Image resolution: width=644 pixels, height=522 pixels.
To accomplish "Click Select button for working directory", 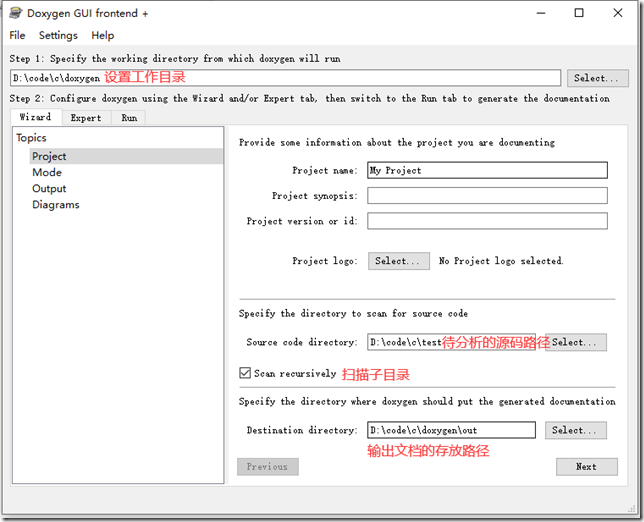I will tap(597, 78).
